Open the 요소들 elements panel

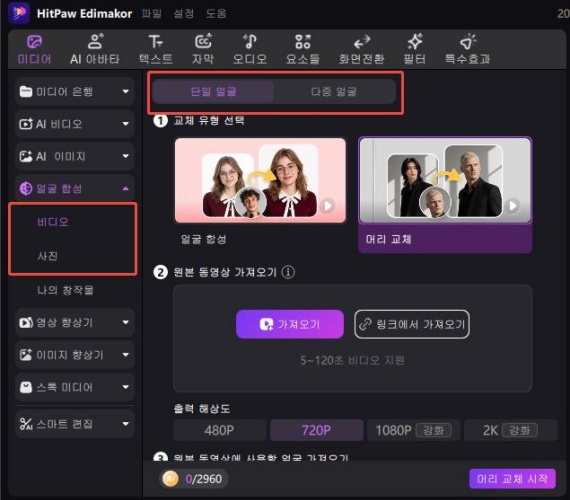point(302,50)
